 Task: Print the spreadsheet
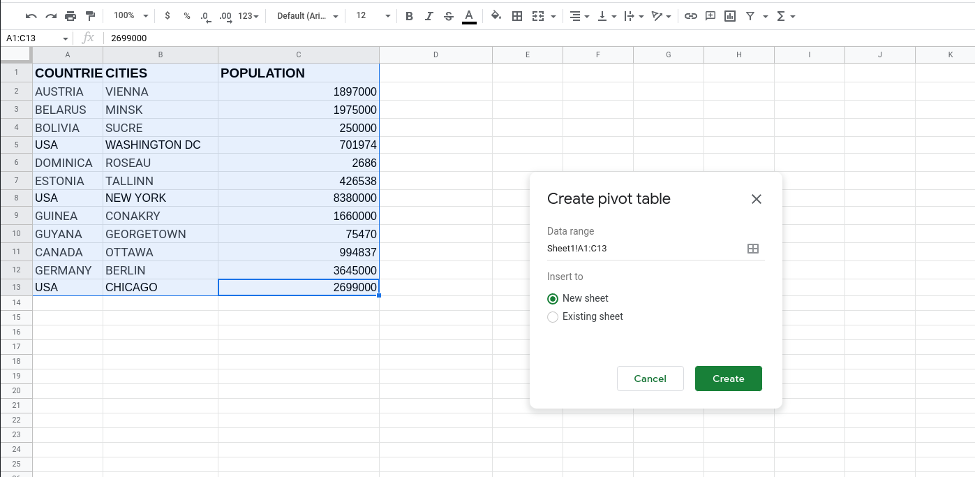pos(70,16)
